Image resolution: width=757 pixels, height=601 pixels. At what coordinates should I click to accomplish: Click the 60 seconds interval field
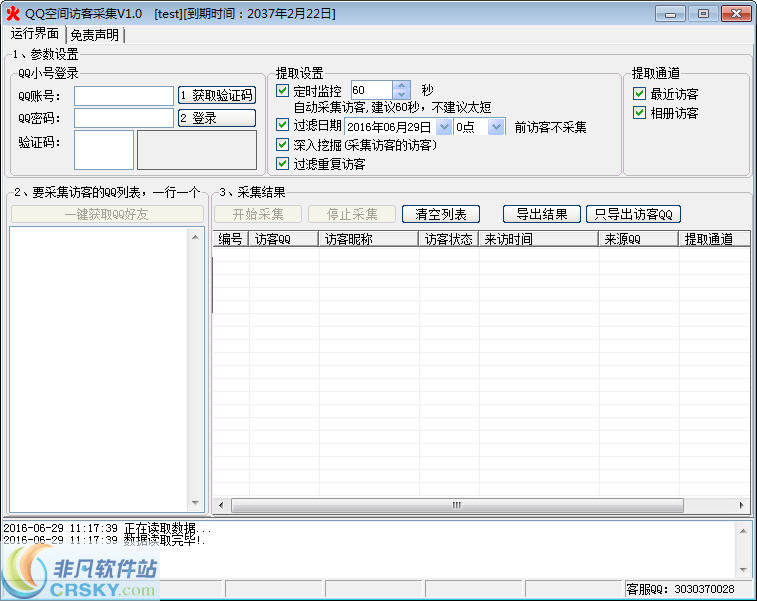click(372, 90)
